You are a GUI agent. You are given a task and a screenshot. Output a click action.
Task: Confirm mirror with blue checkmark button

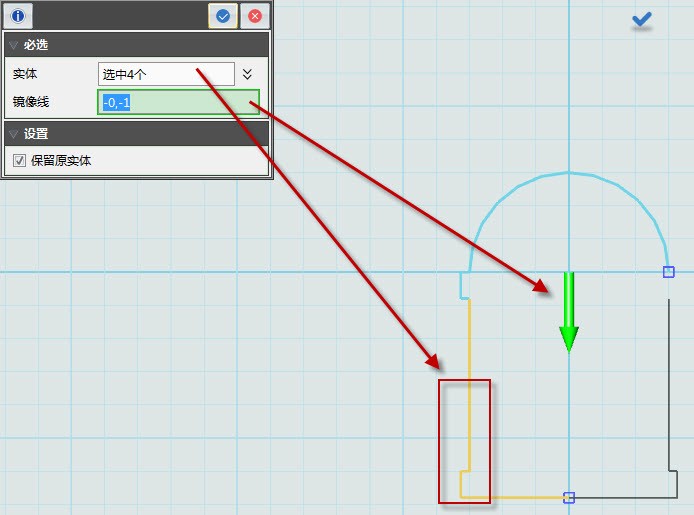click(223, 16)
